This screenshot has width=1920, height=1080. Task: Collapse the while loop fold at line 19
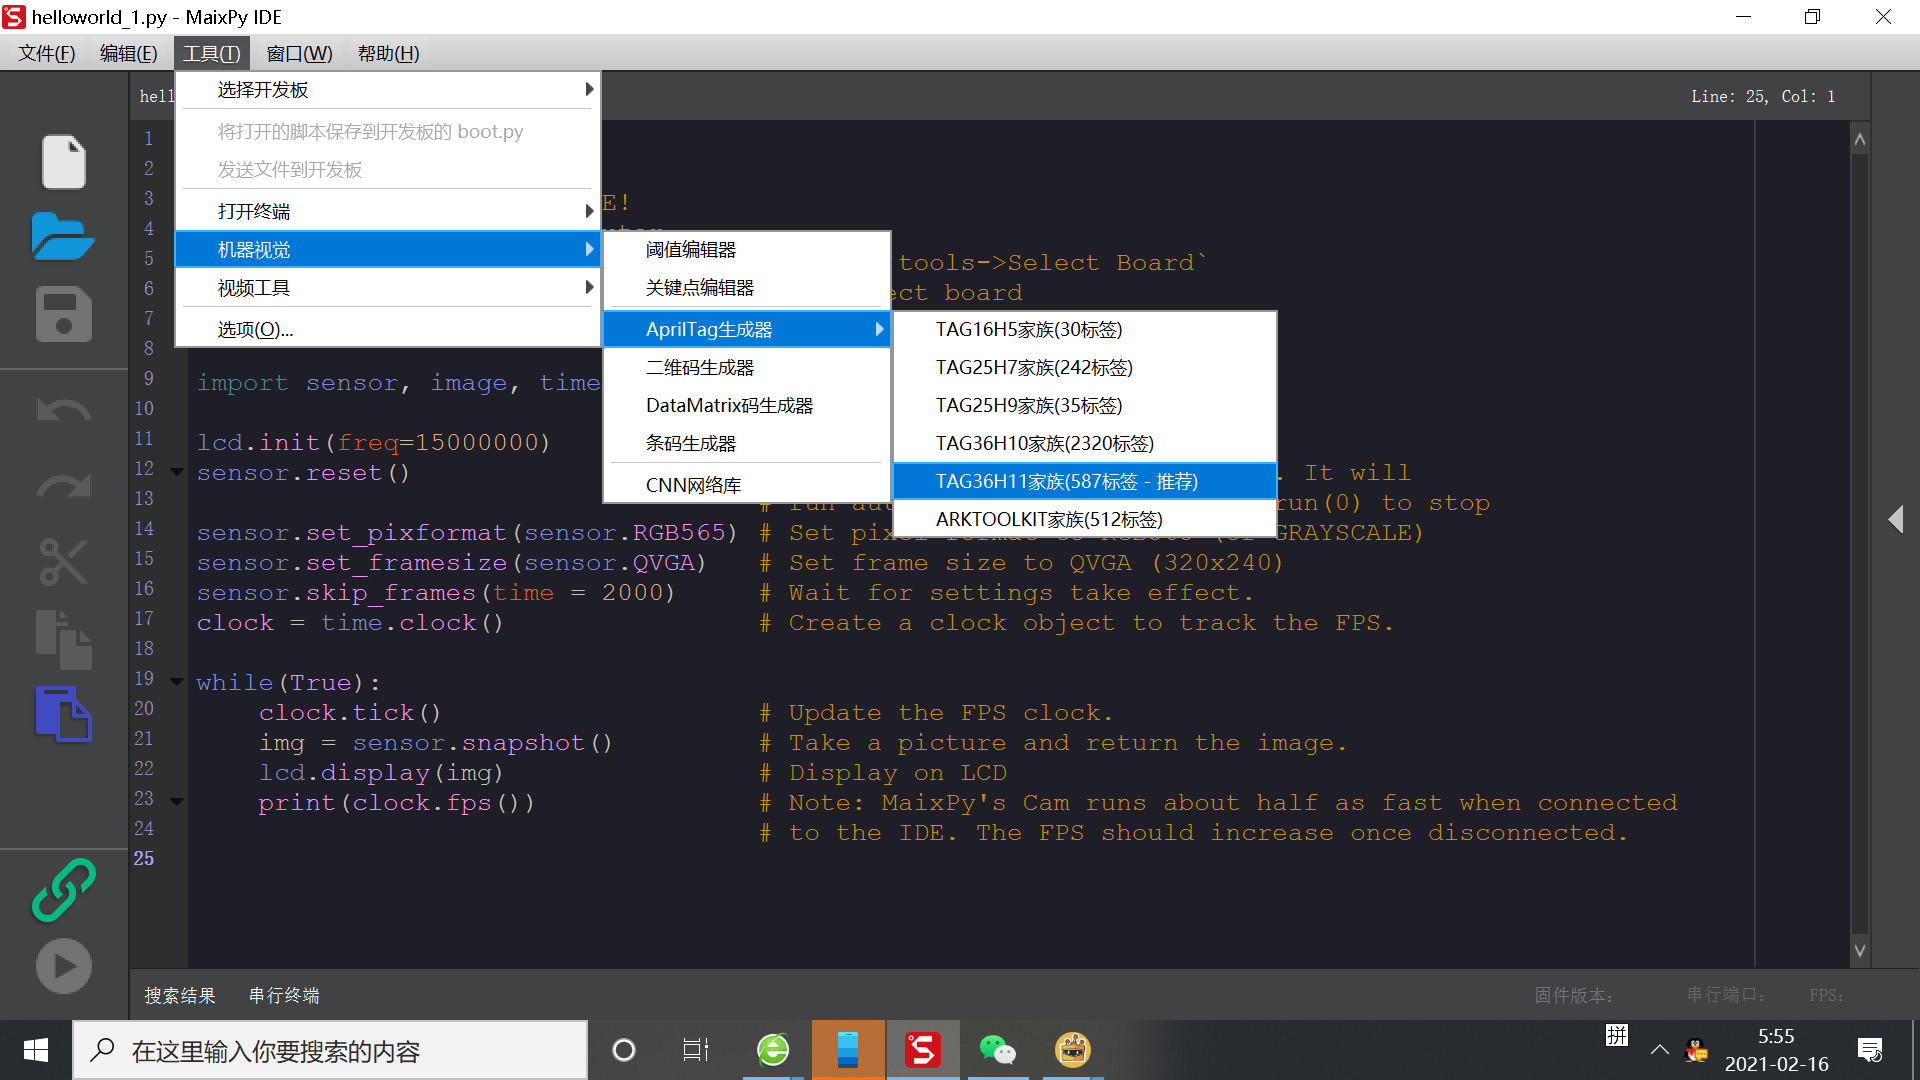(177, 681)
